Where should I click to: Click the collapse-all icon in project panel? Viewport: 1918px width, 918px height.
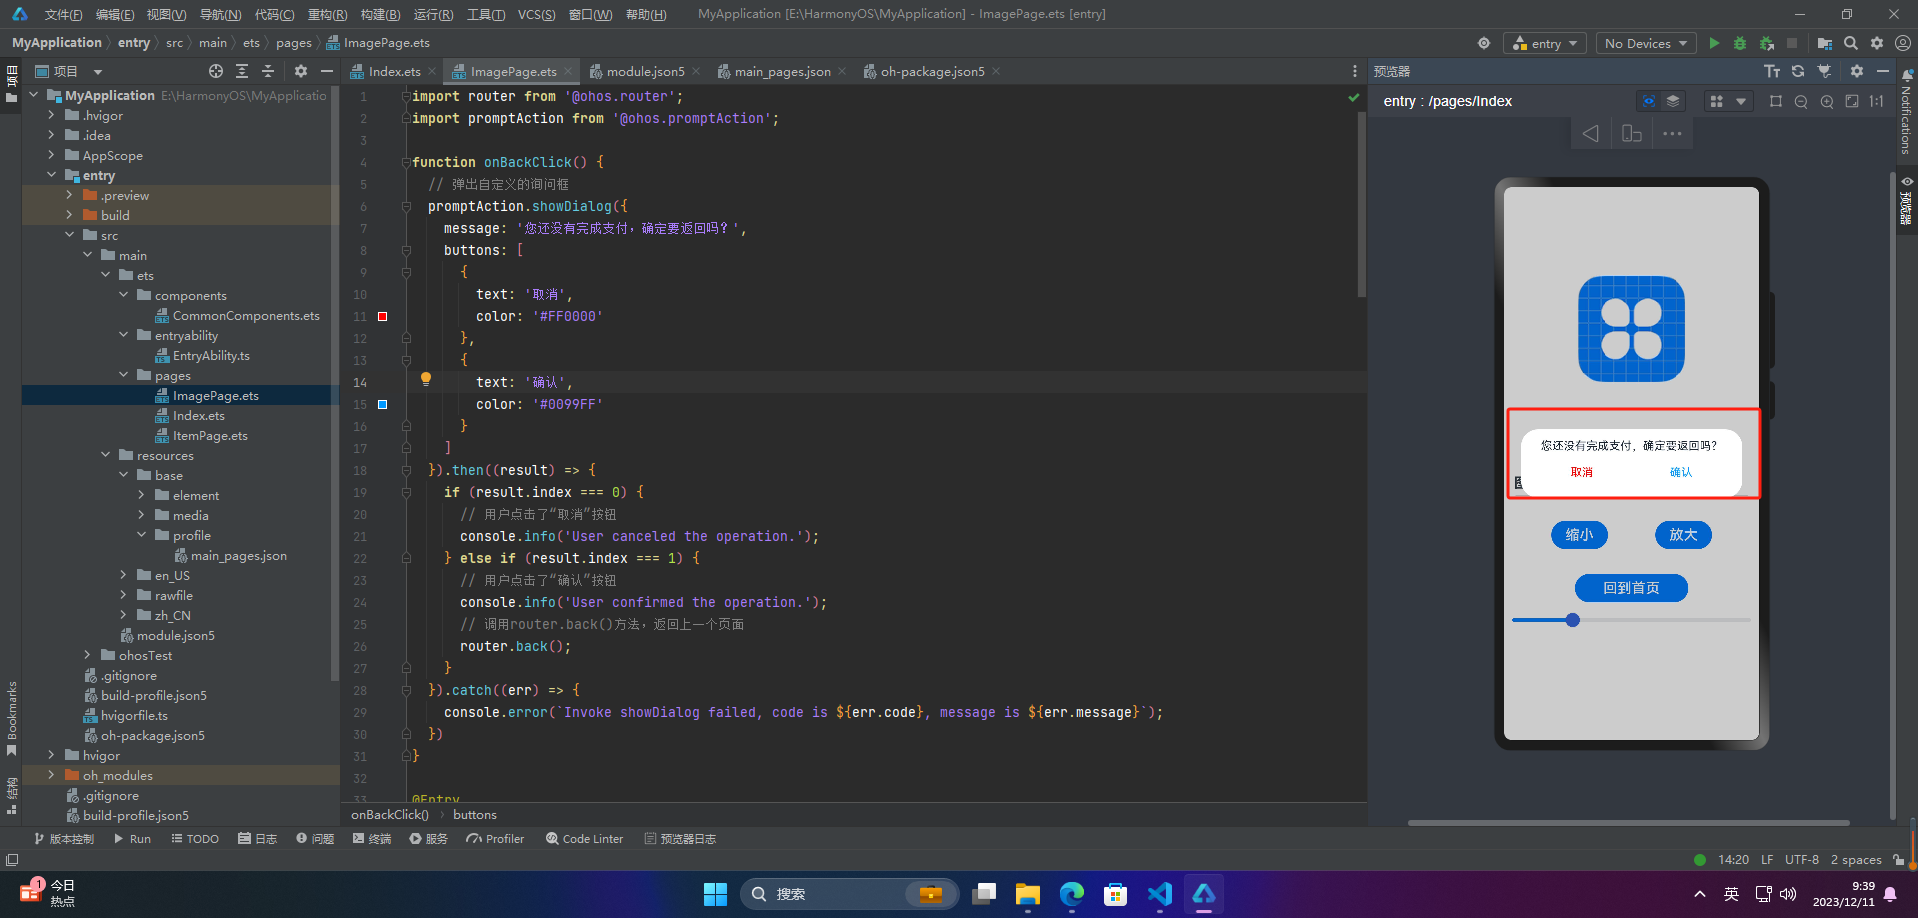point(268,71)
